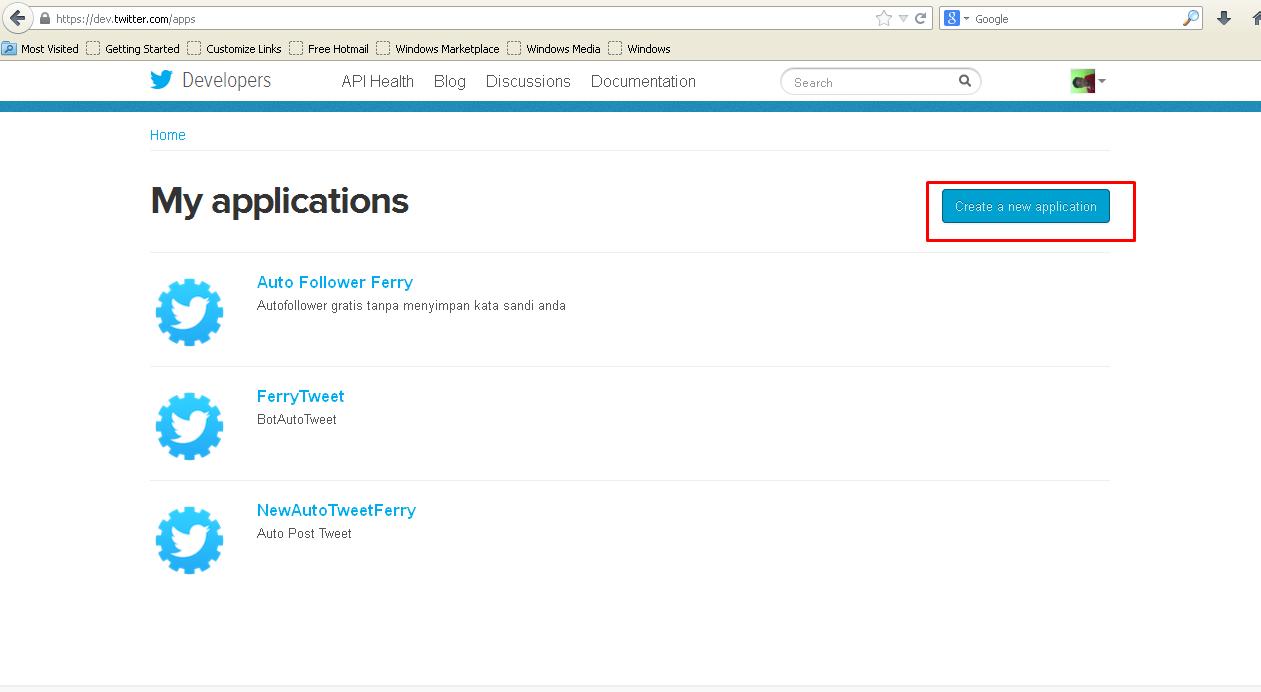Open the downloads arrow icon
The width and height of the screenshot is (1261, 692).
1224,18
